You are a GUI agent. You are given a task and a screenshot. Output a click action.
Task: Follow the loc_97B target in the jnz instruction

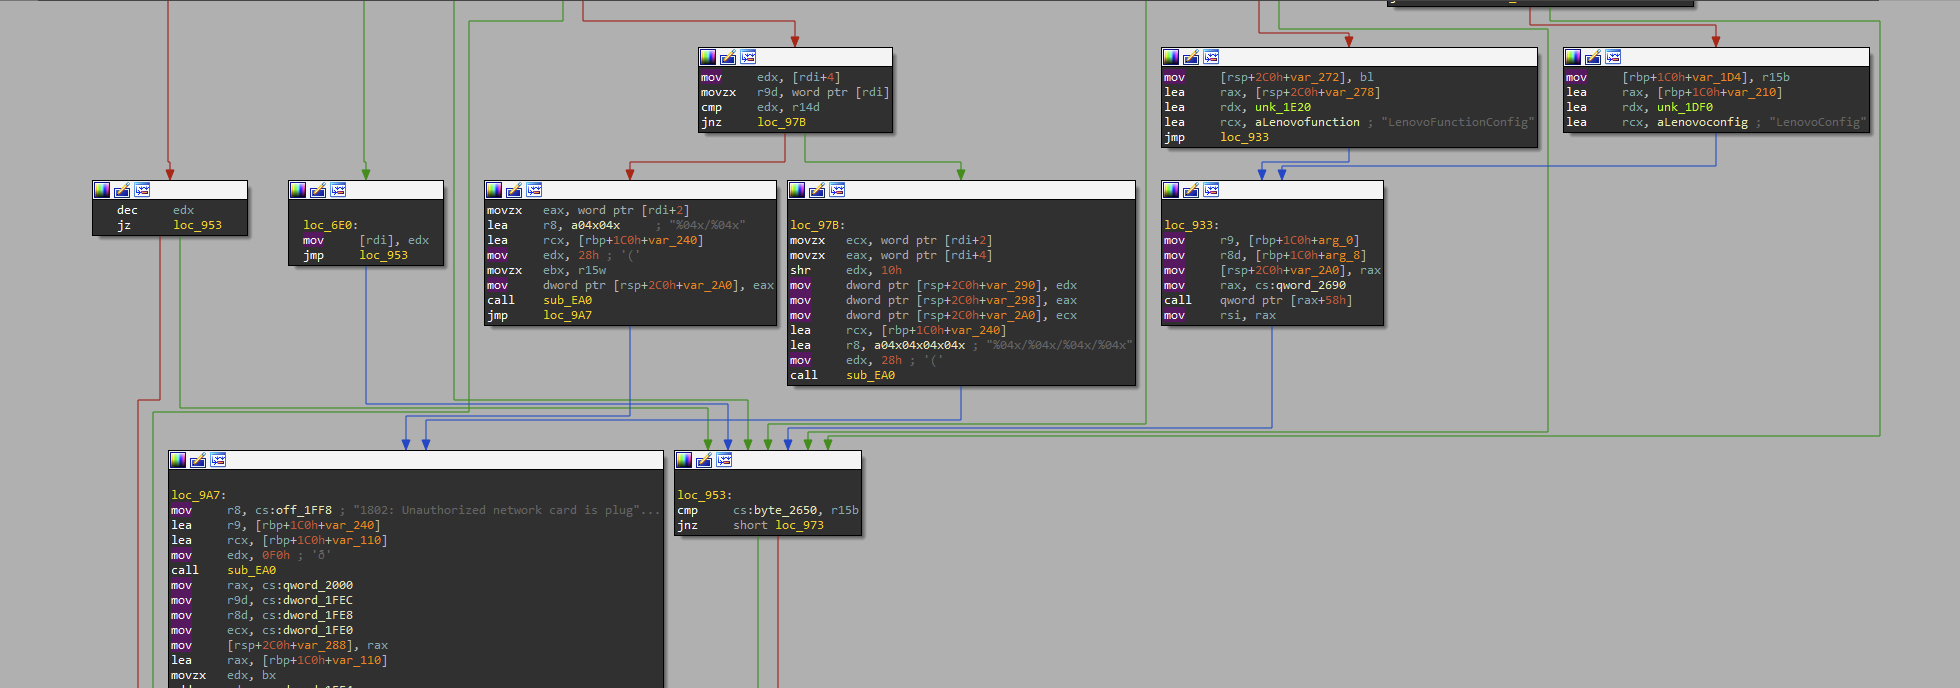click(x=781, y=122)
